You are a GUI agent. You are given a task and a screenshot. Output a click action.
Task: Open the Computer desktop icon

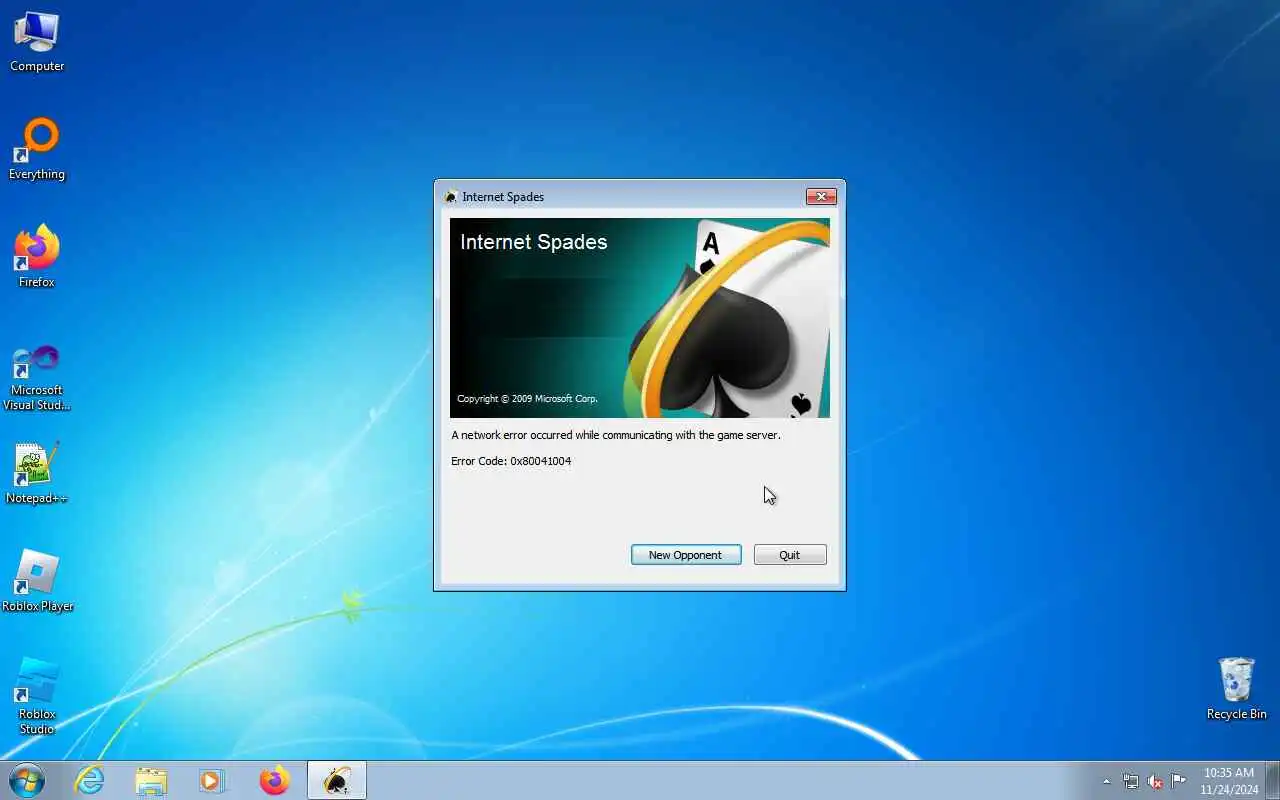point(37,42)
